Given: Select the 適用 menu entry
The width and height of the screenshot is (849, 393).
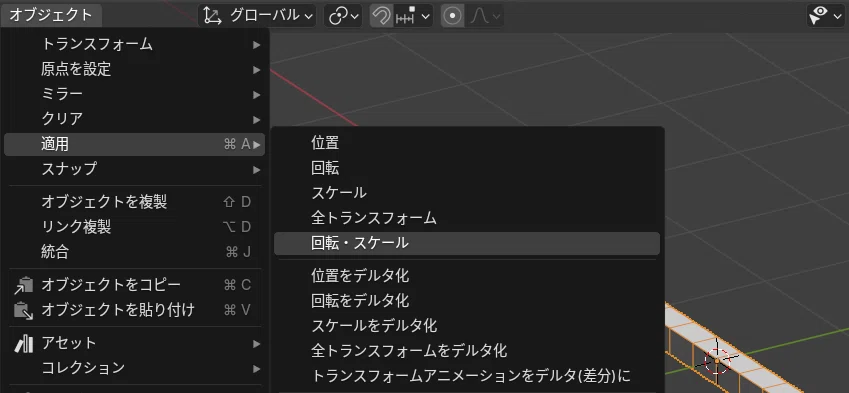Looking at the screenshot, I should [134, 144].
